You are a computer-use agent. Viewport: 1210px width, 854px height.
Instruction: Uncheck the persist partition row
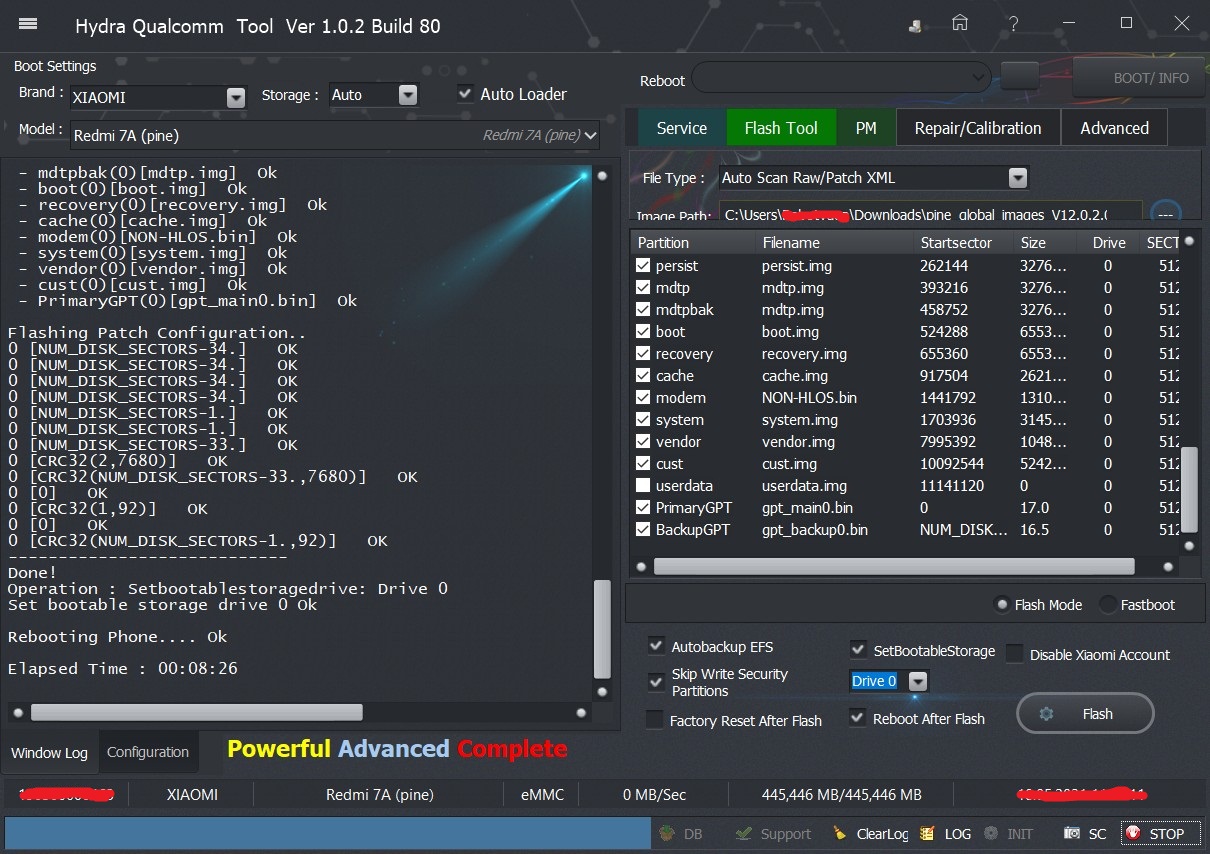[x=643, y=266]
